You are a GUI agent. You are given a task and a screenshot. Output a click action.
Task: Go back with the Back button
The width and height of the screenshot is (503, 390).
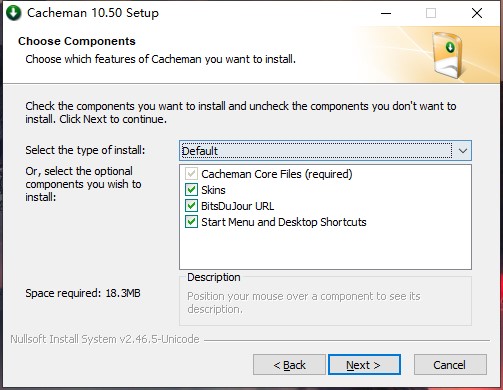click(x=289, y=365)
